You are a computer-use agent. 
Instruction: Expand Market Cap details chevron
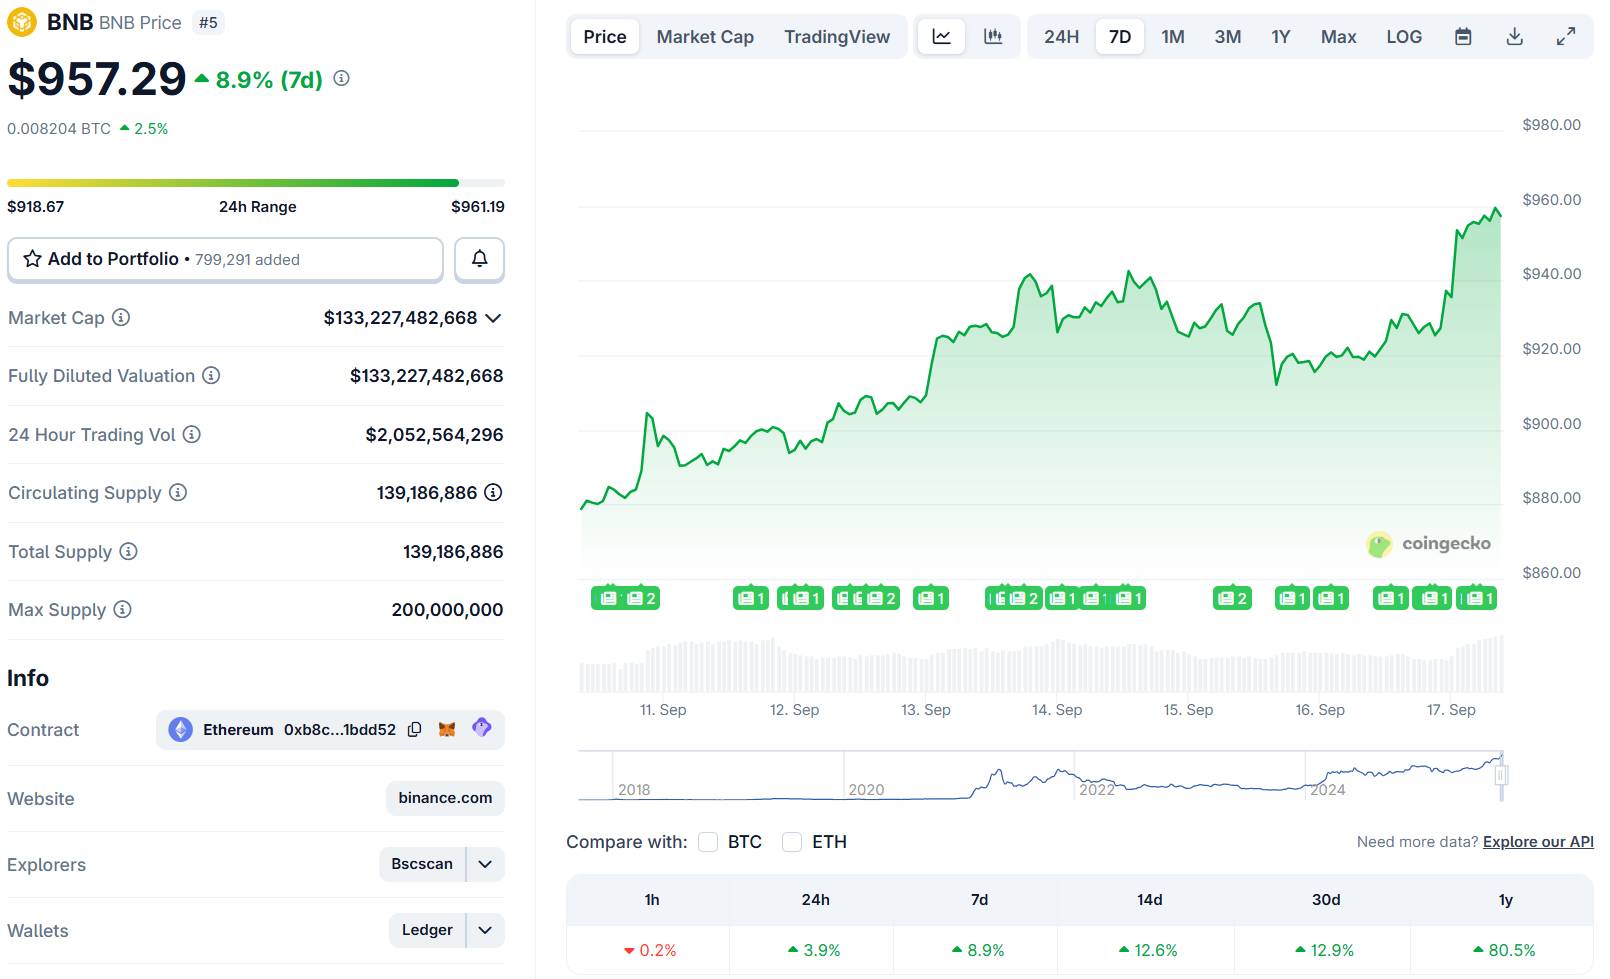(493, 318)
